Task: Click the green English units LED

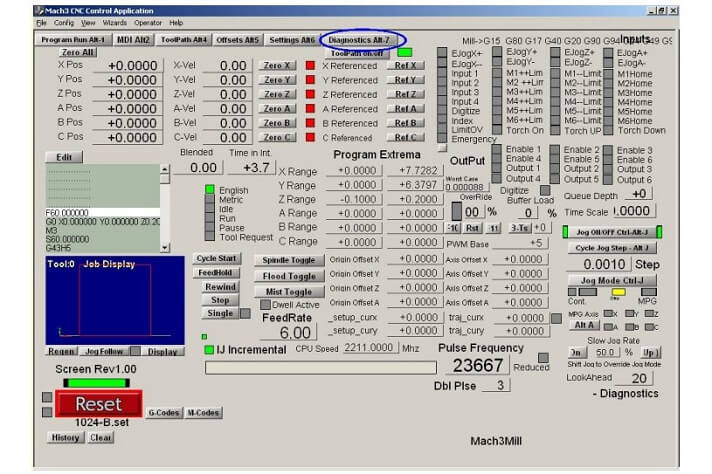Action: pyautogui.click(x=209, y=189)
